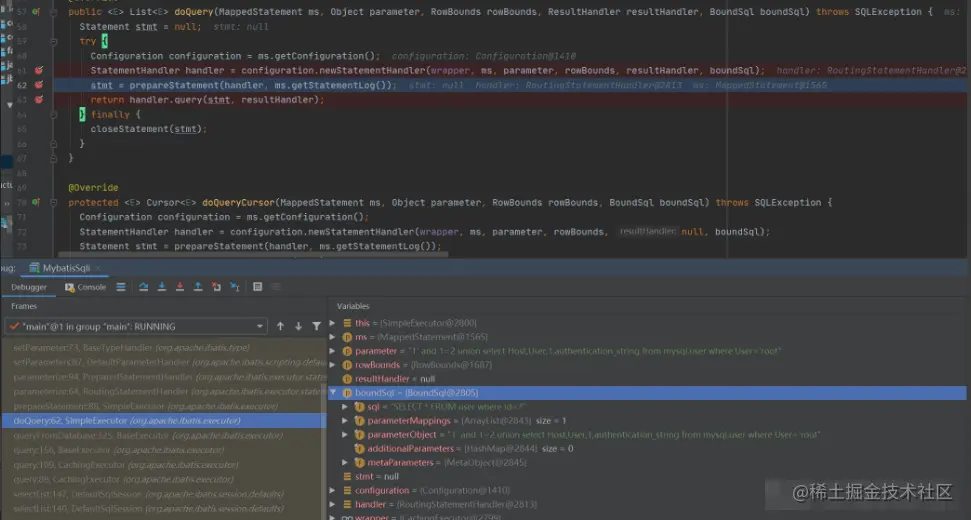This screenshot has width=971, height=520.
Task: Select frame query:89, CachingExecutor
Action: 163,480
